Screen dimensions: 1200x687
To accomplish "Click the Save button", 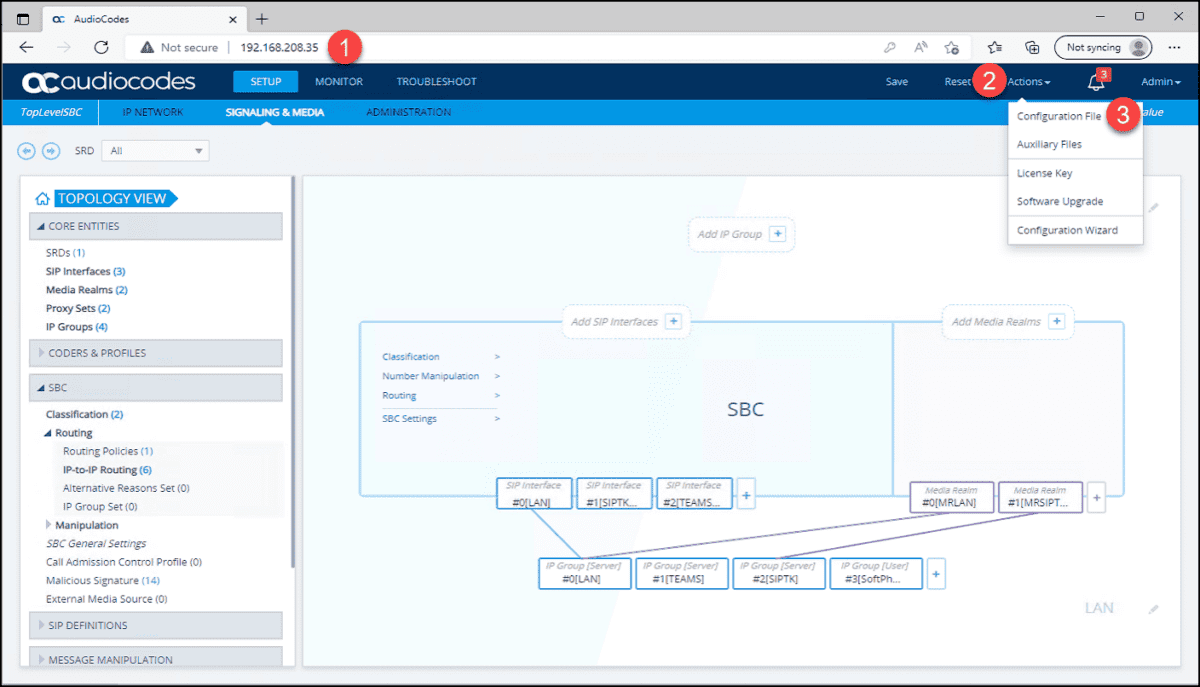I will pos(897,81).
